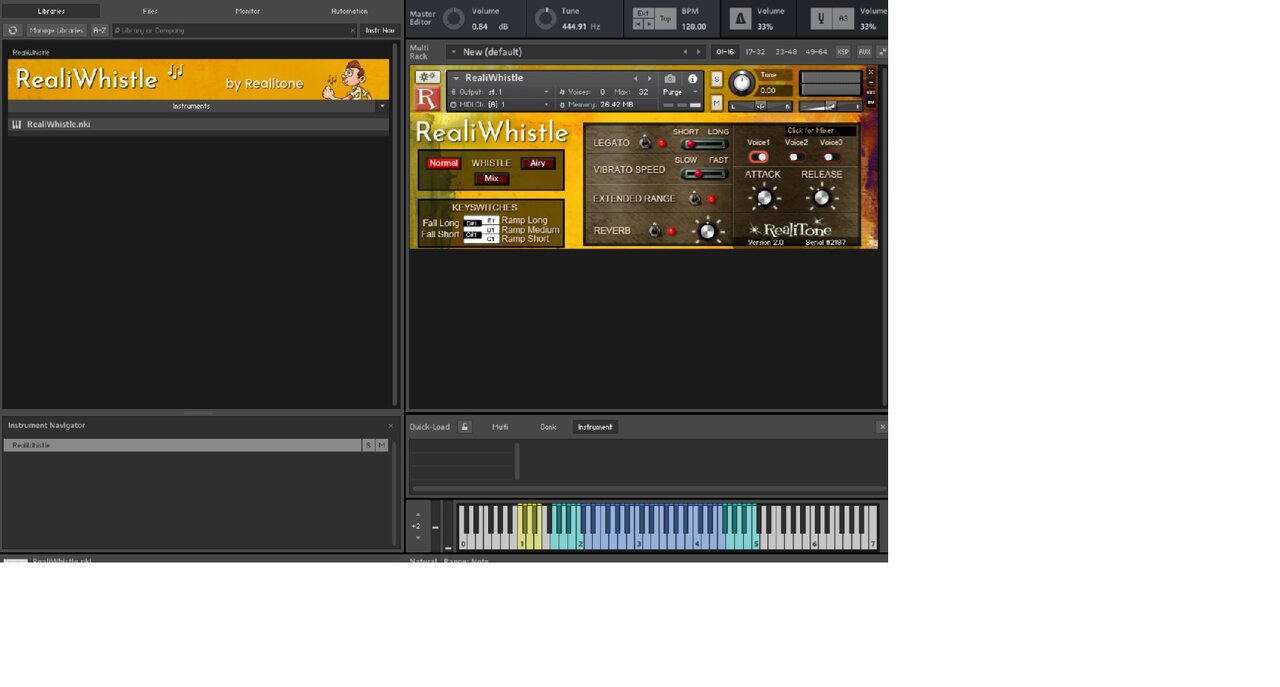Load previous RealiWhistle instrument arrow

point(635,78)
